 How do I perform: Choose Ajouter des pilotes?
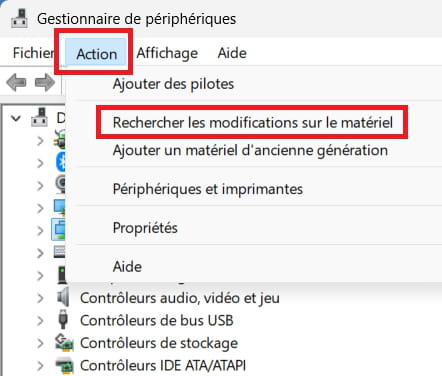point(173,84)
